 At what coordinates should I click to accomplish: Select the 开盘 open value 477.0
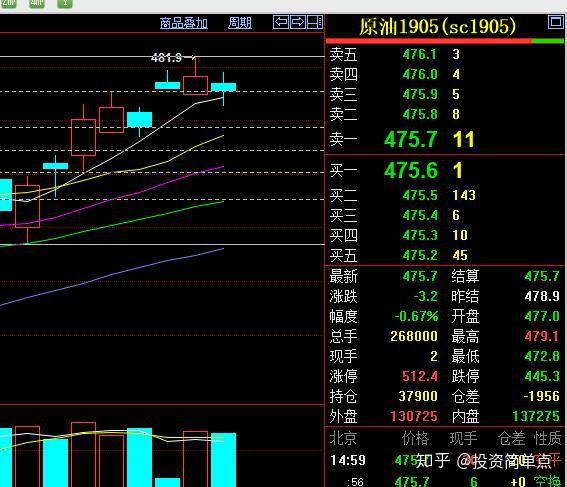pos(542,317)
